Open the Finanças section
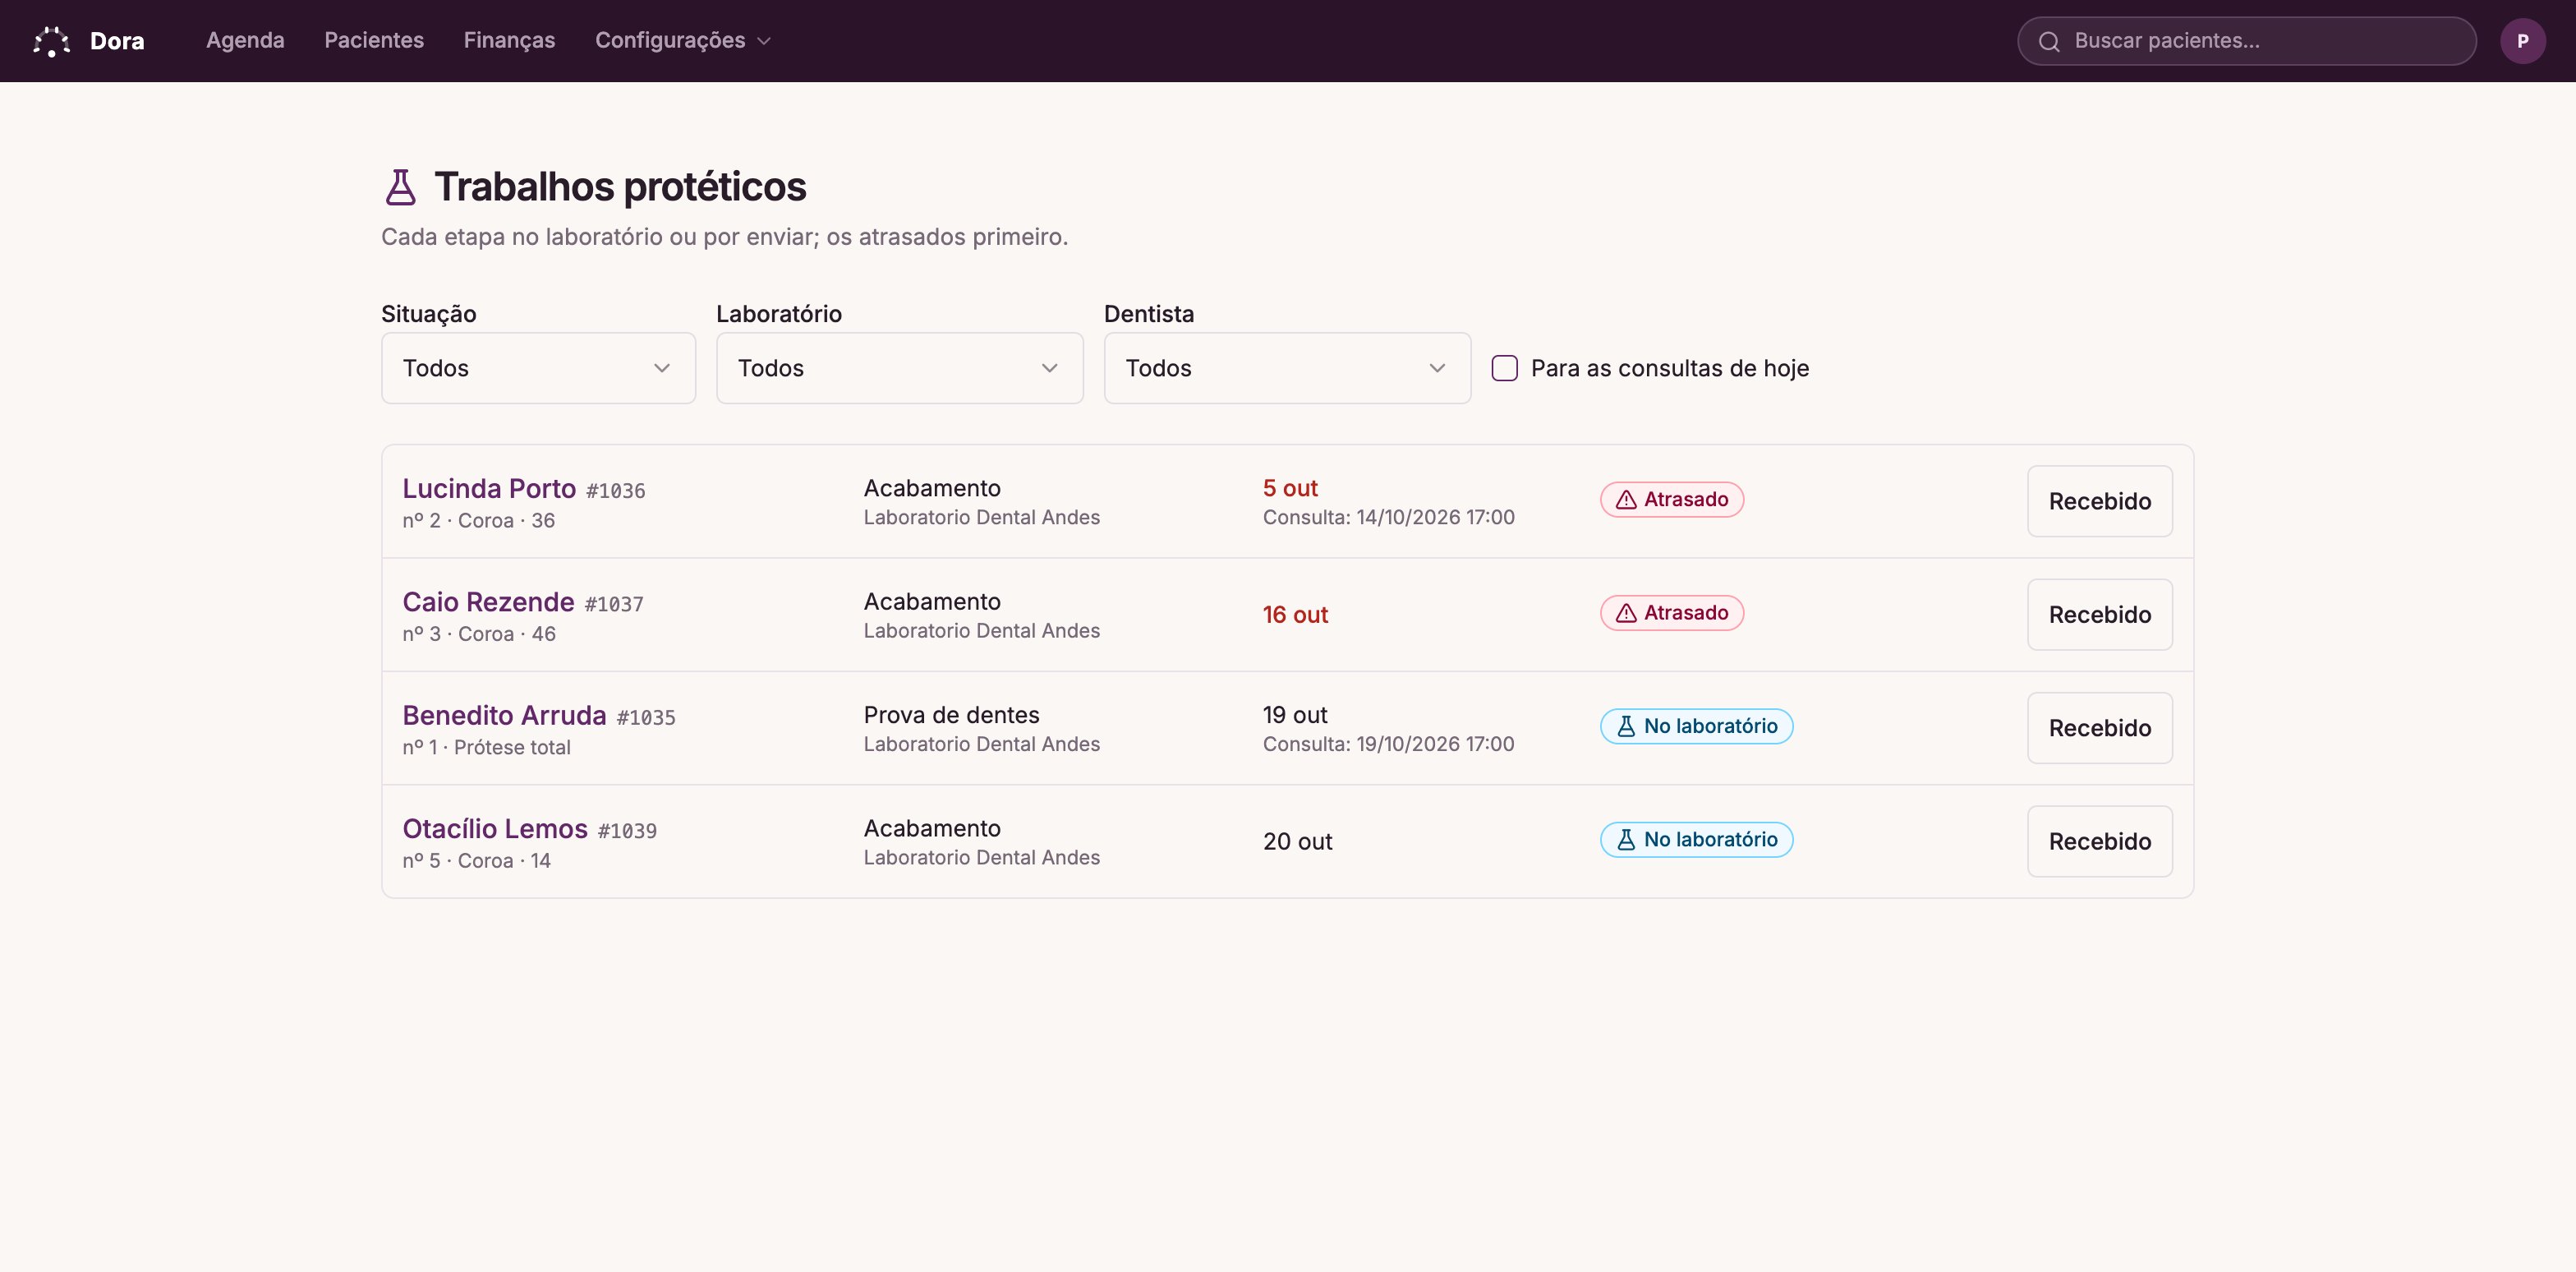 [x=509, y=41]
